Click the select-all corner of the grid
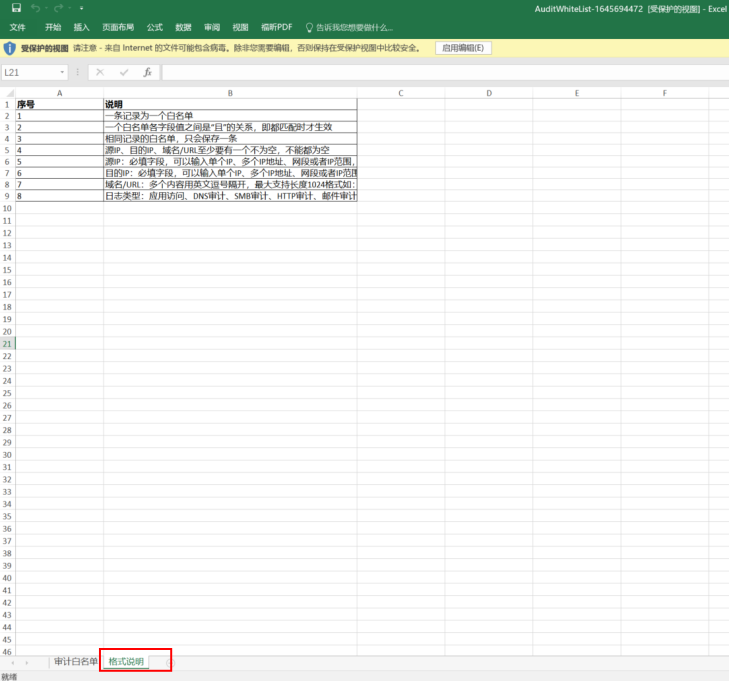The width and height of the screenshot is (729, 681). (x=7, y=93)
